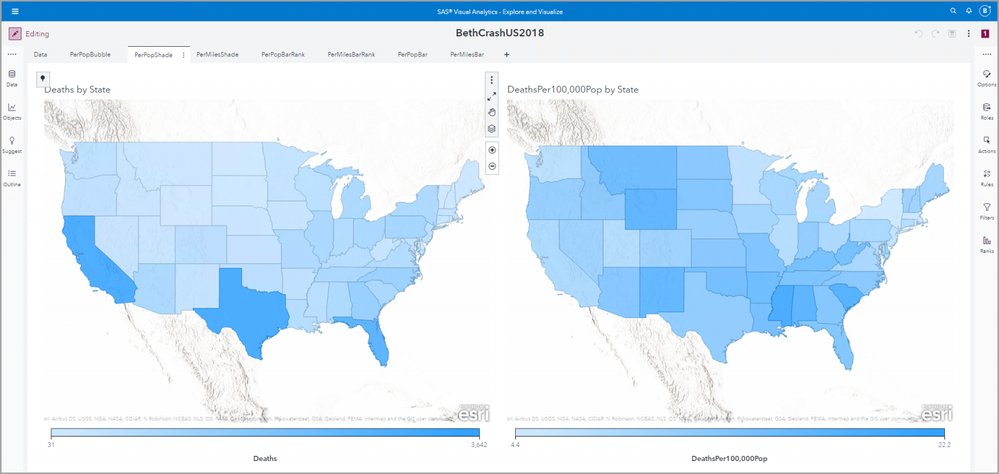Screen dimensions: 999x474
Task: Click the Deaths legend label
Action: [265, 458]
